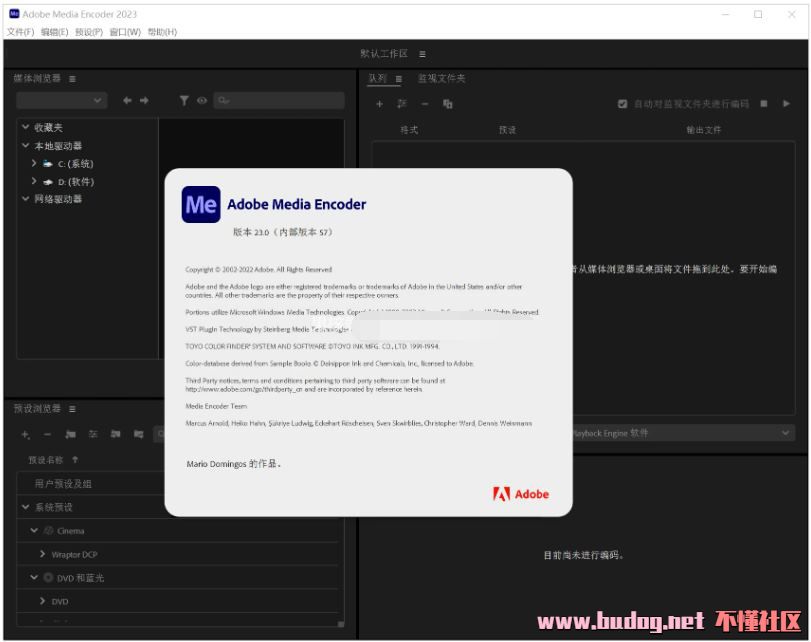Click the 输出文件 column header
The image size is (811, 642).
tap(703, 130)
